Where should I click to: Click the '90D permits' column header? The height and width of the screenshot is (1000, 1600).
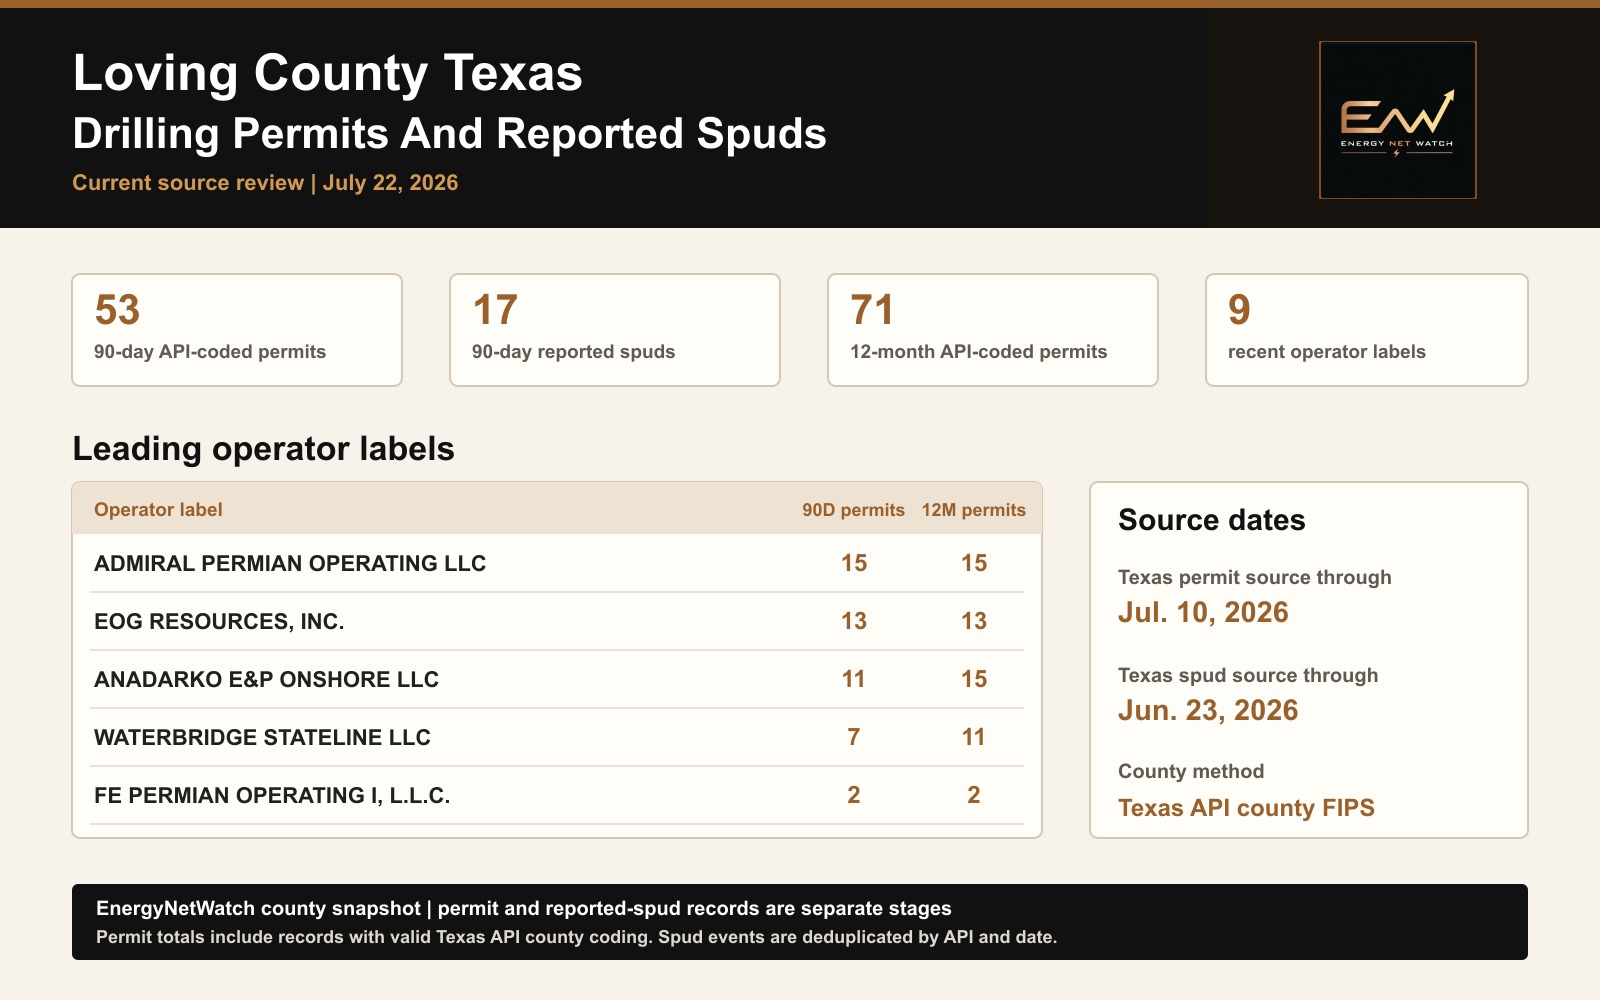(x=853, y=510)
